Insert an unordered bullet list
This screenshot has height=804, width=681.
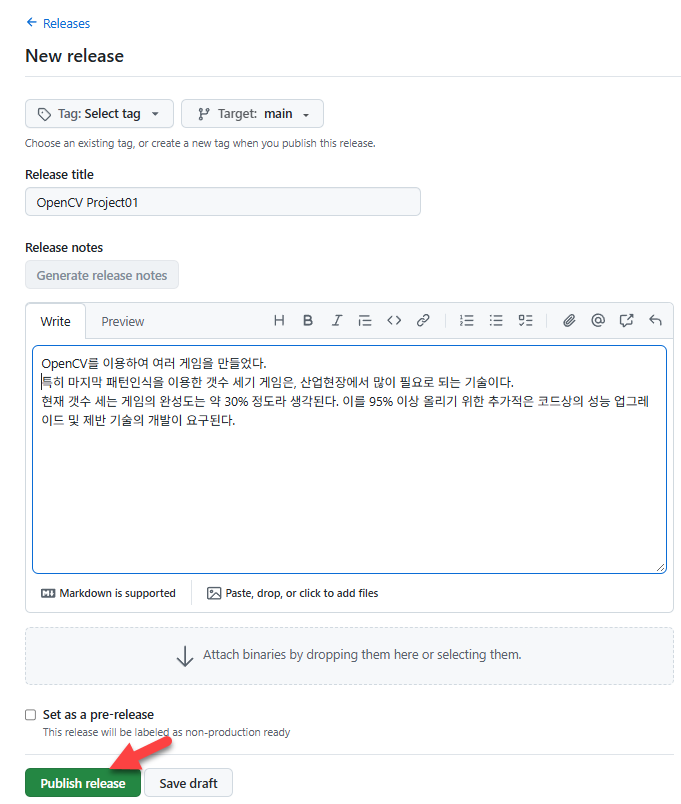click(496, 321)
